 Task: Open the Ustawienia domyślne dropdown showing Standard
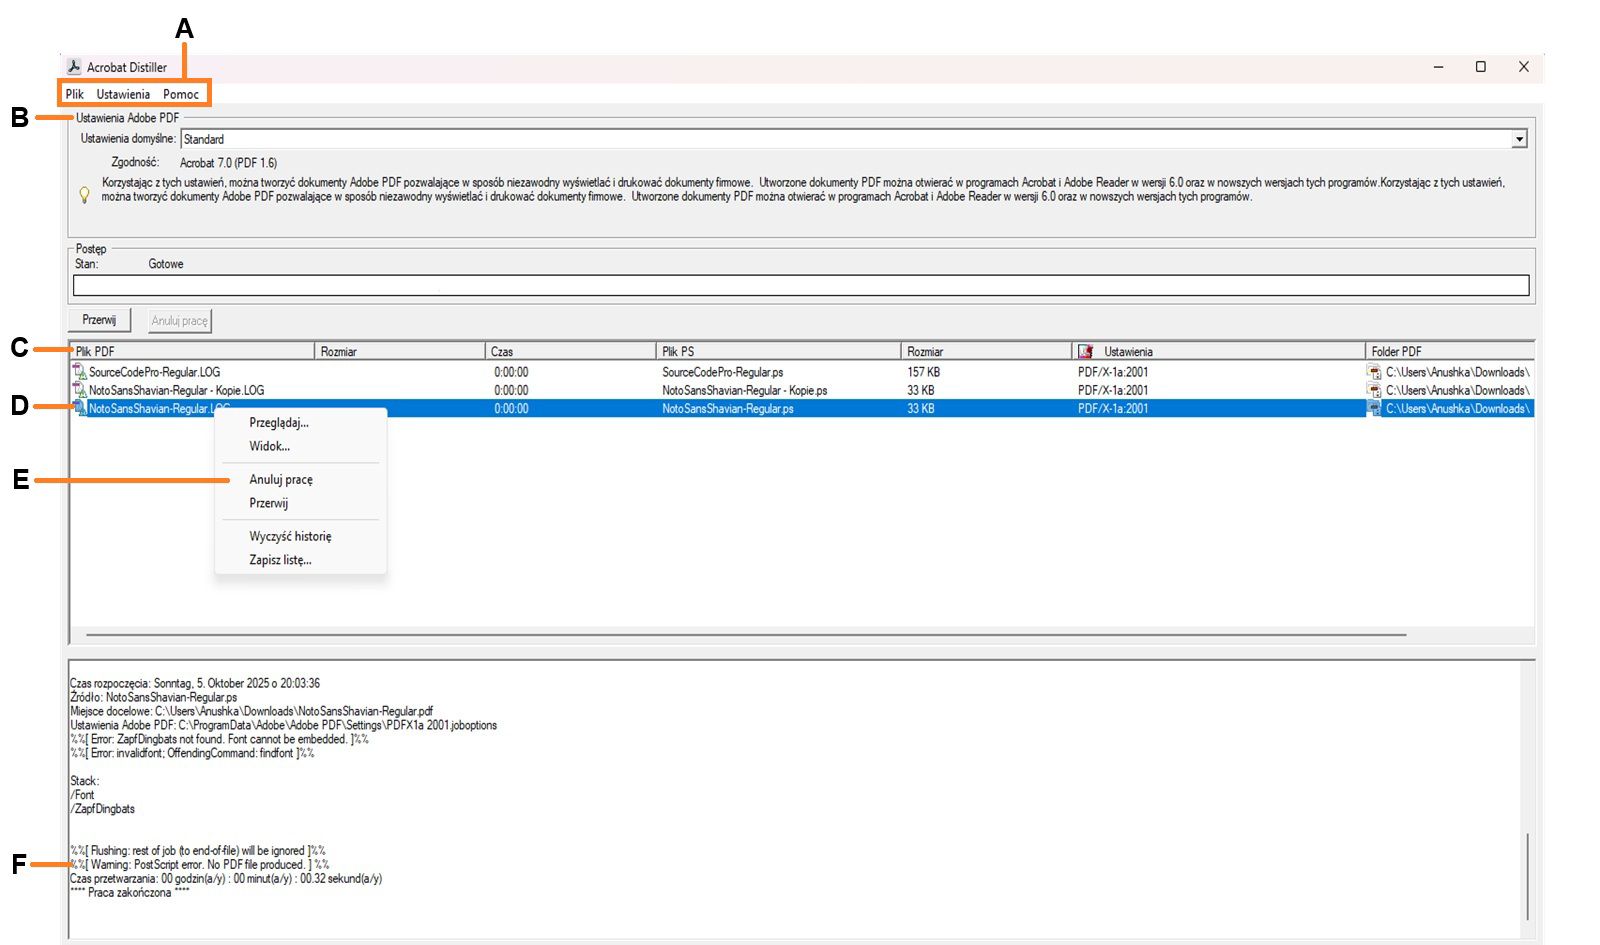click(854, 139)
